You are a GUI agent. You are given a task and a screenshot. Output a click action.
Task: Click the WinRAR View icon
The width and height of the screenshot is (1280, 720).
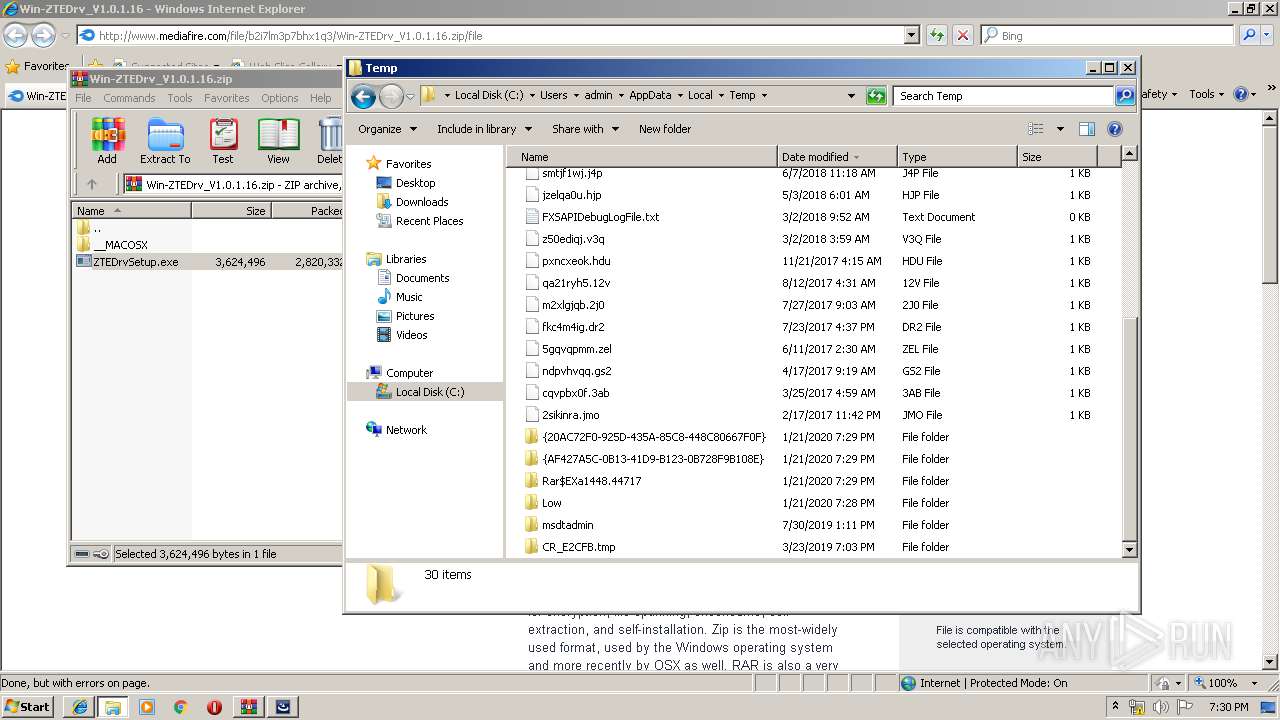click(x=278, y=140)
